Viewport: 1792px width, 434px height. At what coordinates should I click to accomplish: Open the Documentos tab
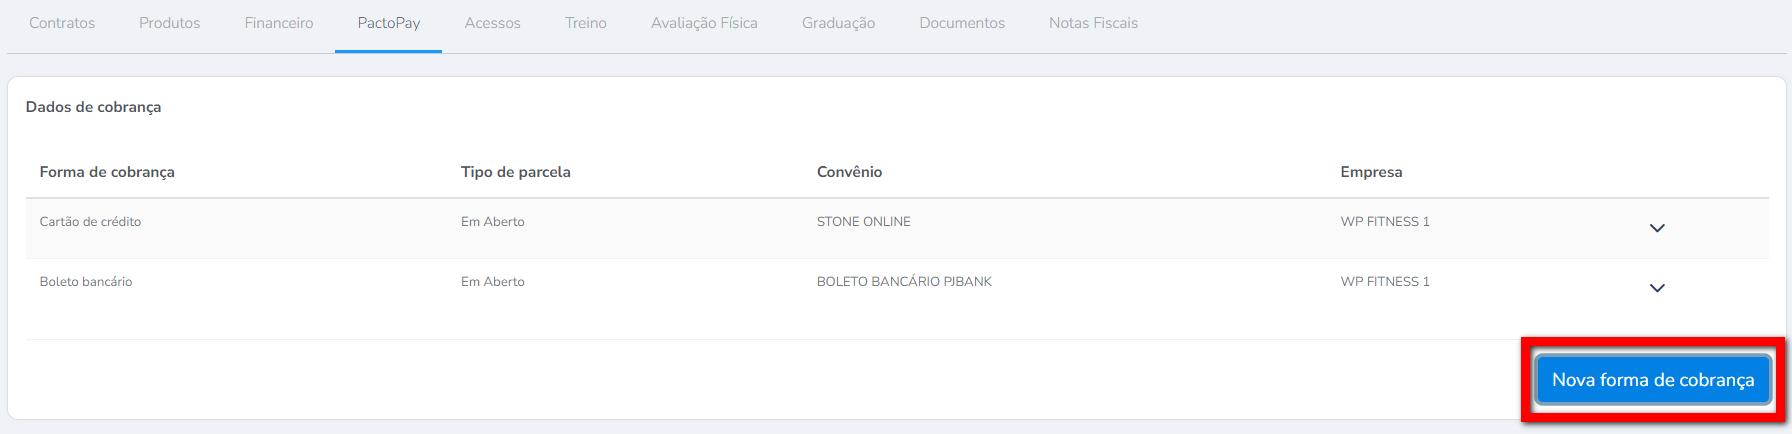coord(962,23)
